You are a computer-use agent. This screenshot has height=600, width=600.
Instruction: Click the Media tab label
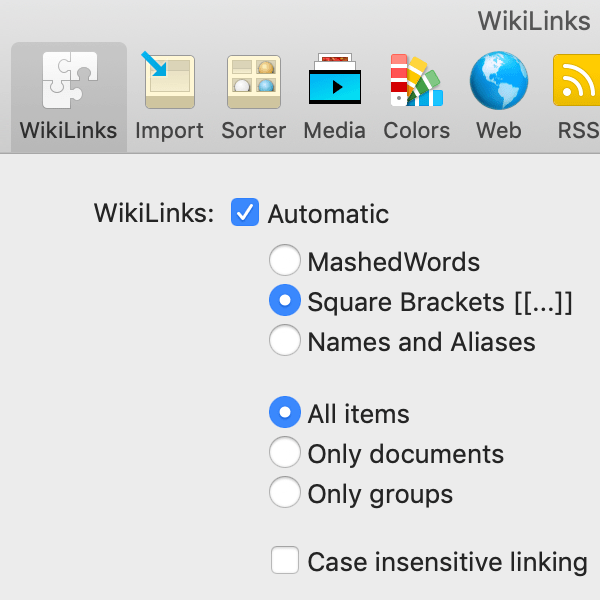click(x=334, y=130)
